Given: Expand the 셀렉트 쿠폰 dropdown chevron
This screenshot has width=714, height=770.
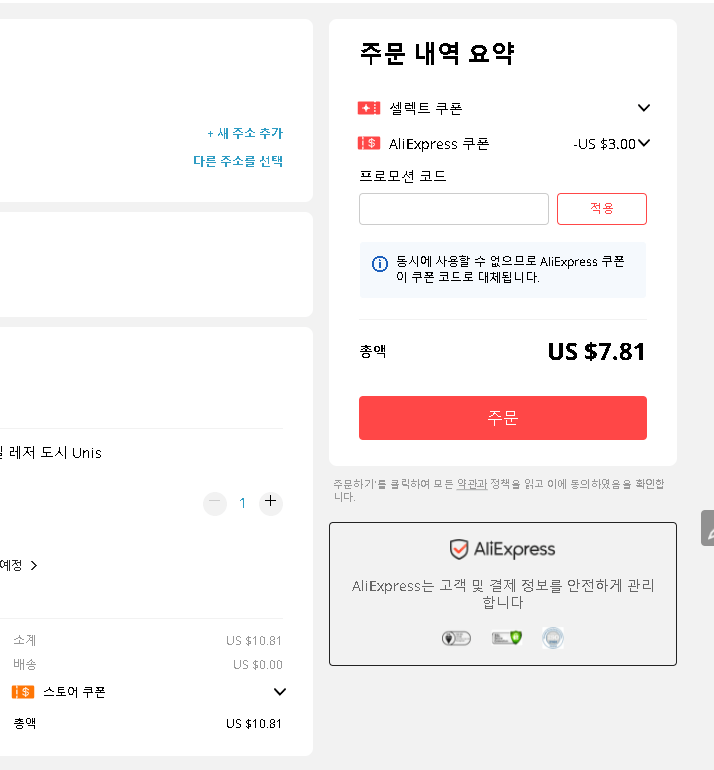Looking at the screenshot, I should point(644,108).
